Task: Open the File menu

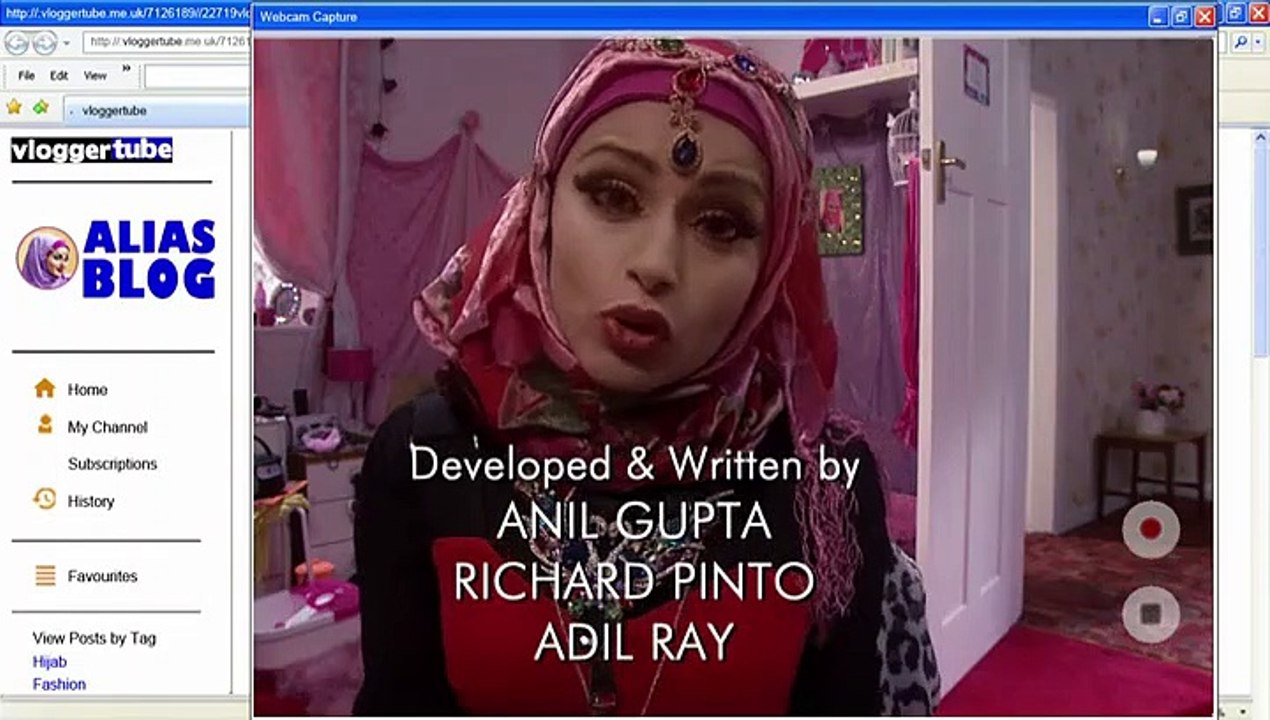Action: [x=27, y=75]
